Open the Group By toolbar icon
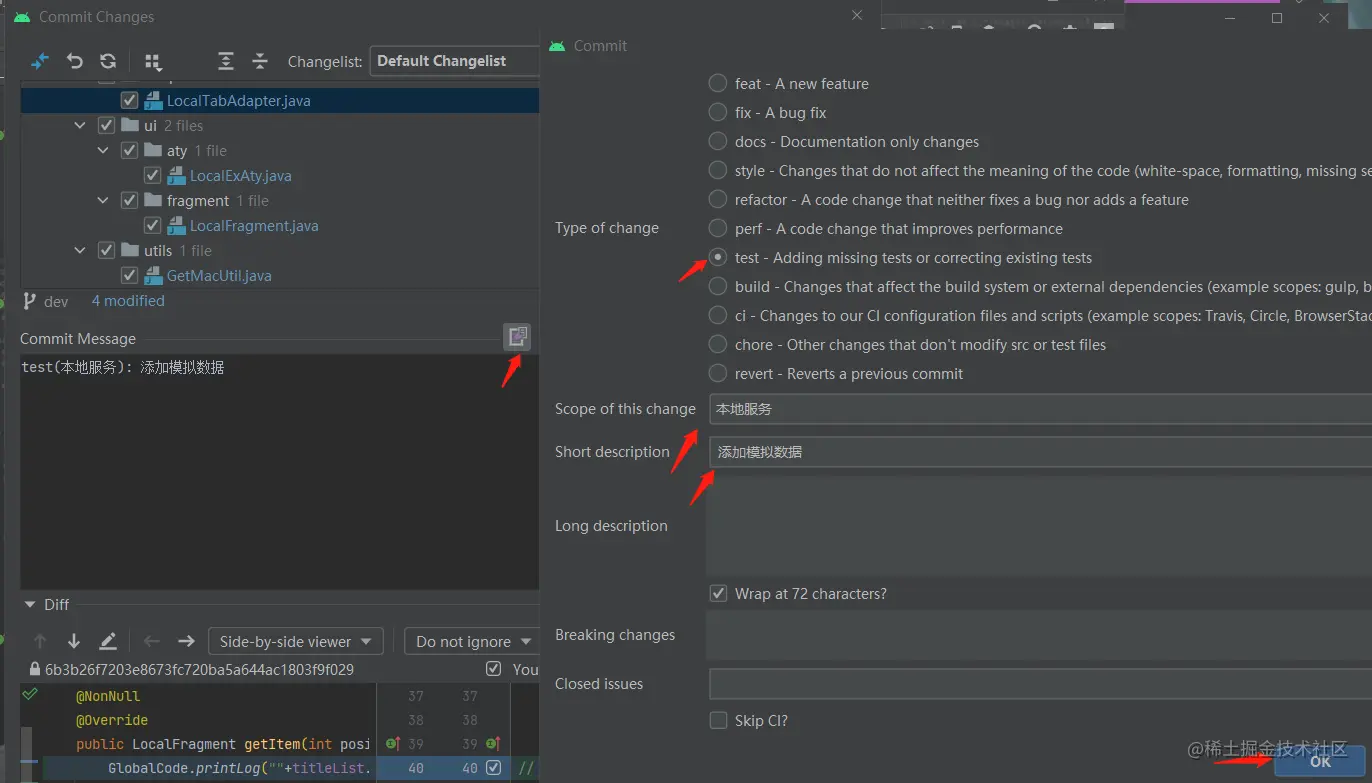This screenshot has height=783, width=1372. (x=153, y=62)
